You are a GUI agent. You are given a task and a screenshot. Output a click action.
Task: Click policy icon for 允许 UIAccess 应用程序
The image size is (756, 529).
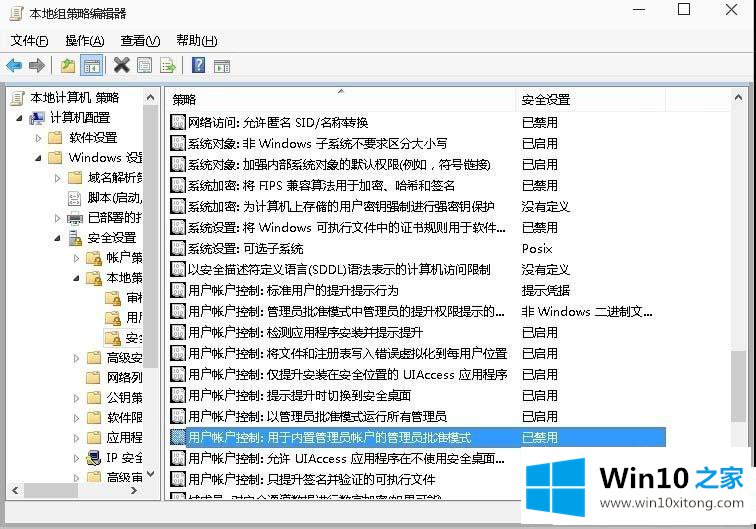(x=178, y=459)
